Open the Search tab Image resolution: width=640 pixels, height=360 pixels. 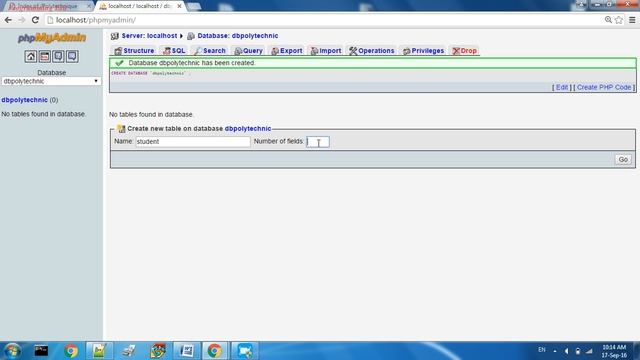point(210,51)
